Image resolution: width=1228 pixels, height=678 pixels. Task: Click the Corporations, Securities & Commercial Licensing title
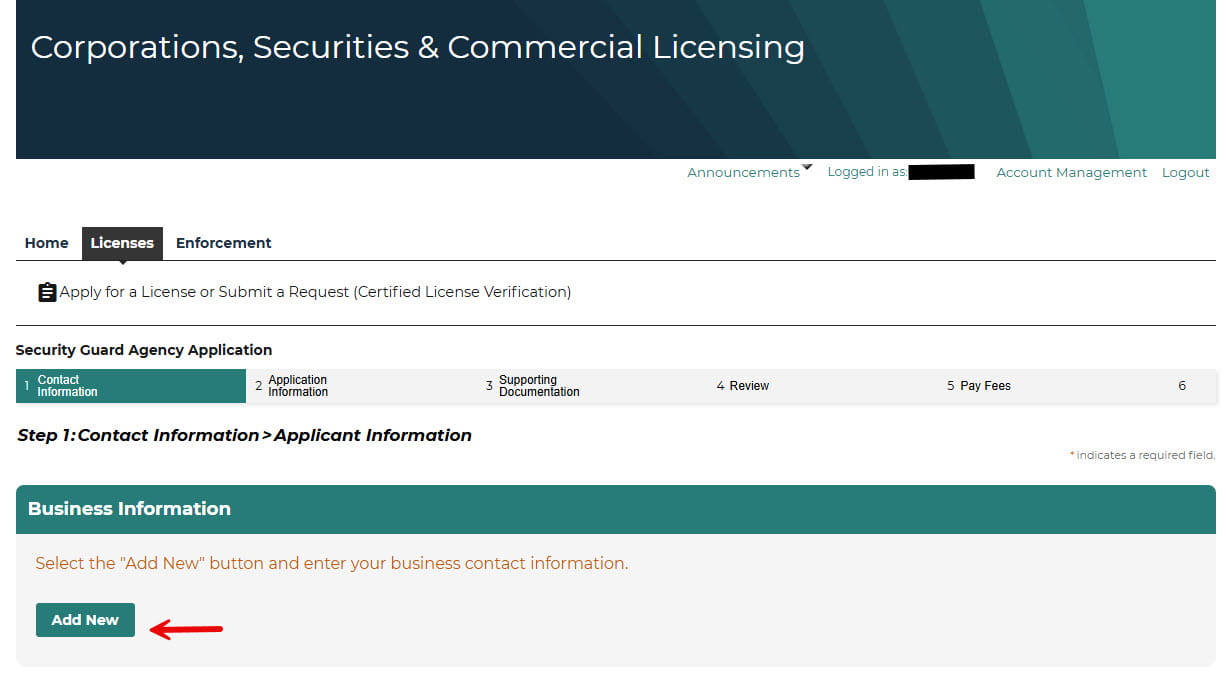click(x=417, y=47)
